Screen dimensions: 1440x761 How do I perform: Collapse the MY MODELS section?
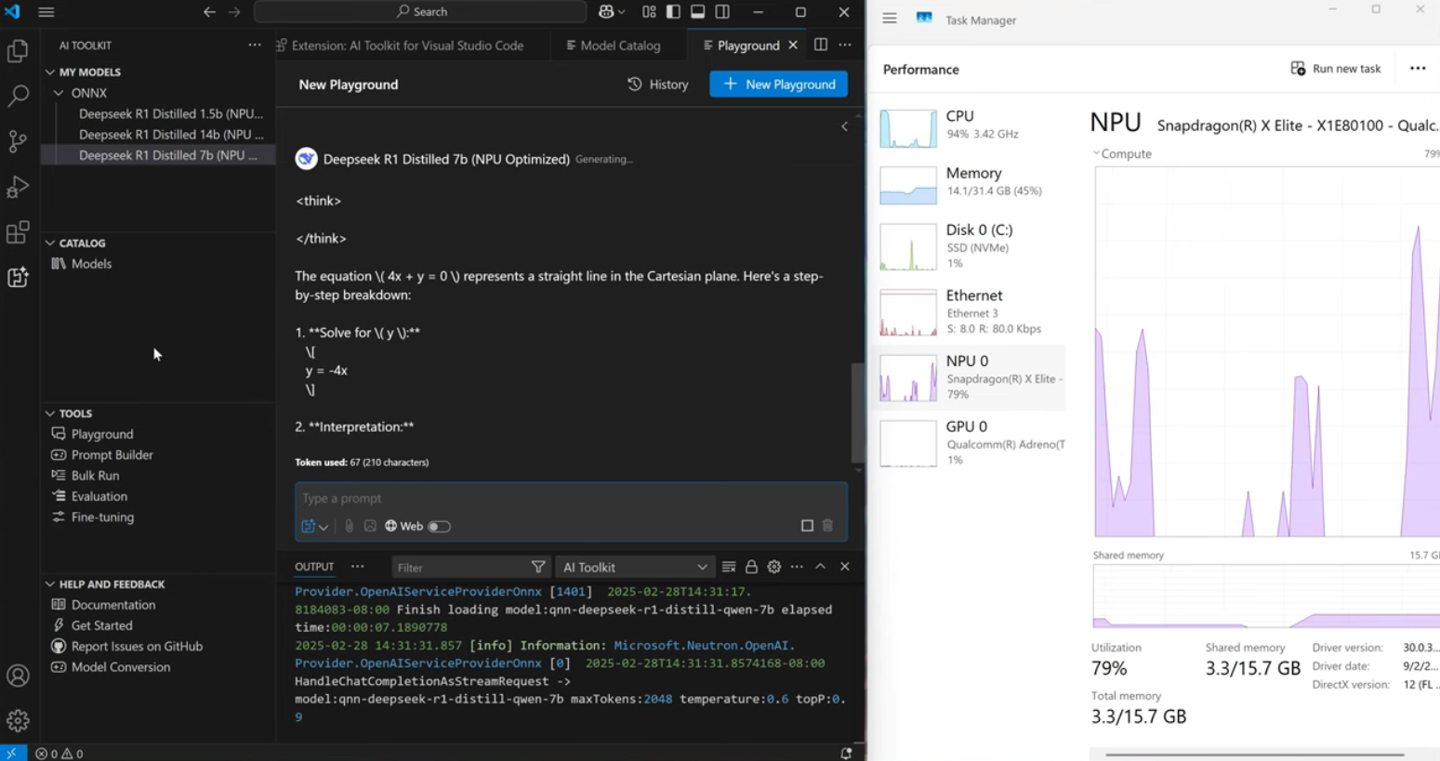(50, 72)
